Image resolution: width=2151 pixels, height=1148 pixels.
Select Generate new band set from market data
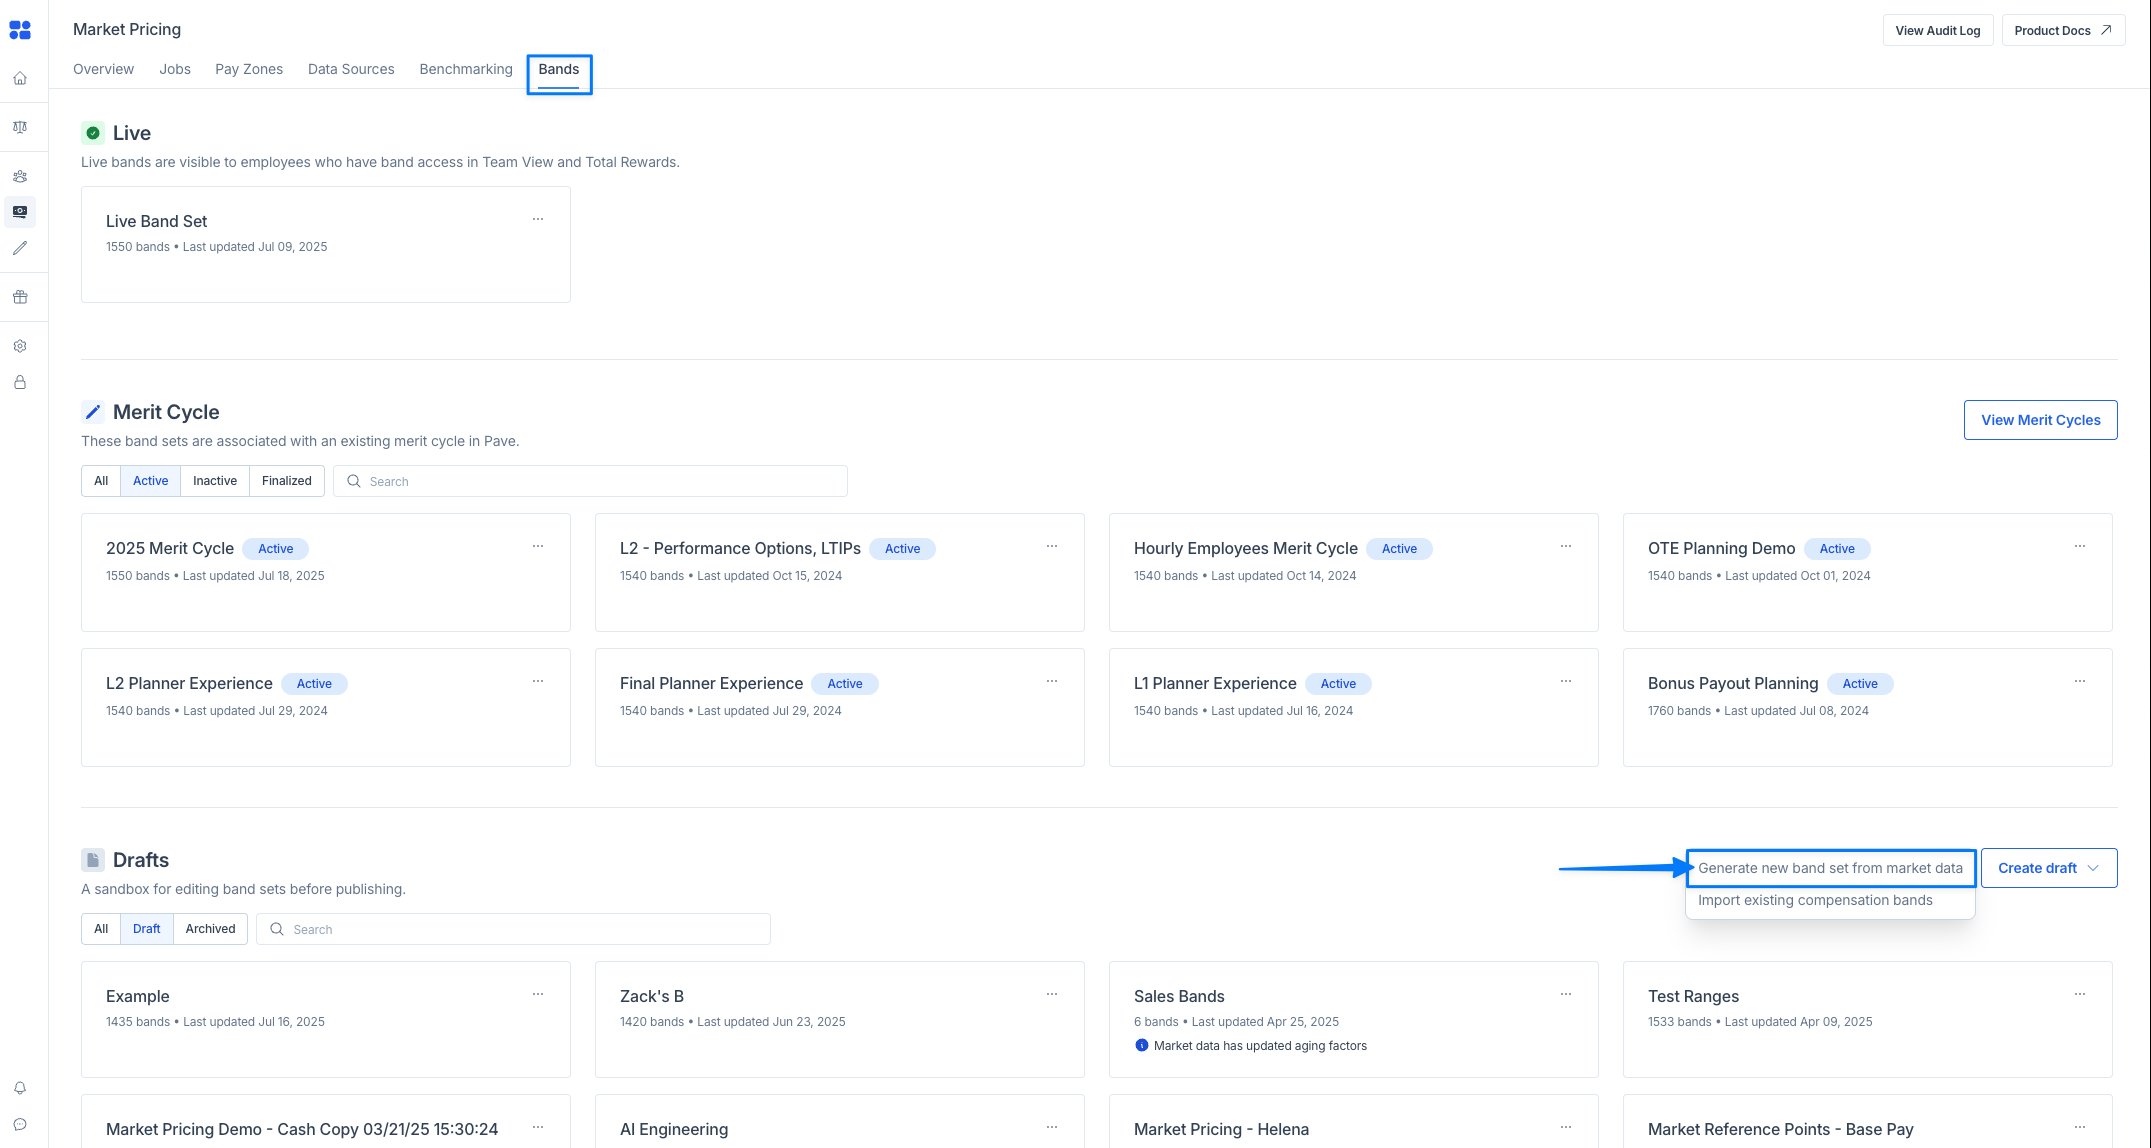pos(1830,867)
